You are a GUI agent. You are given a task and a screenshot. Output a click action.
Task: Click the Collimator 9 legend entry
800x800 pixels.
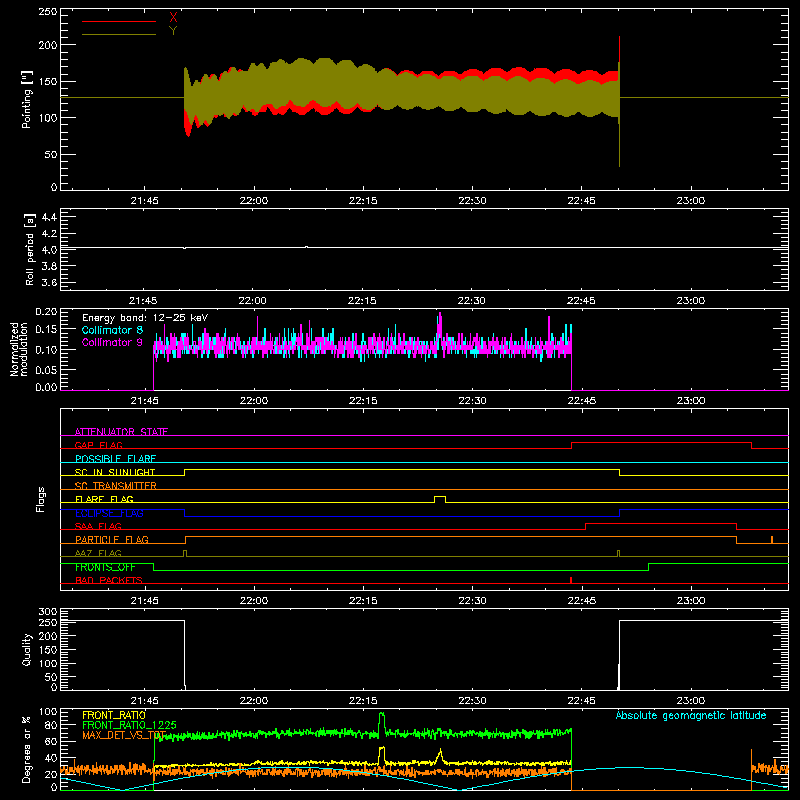click(112, 342)
